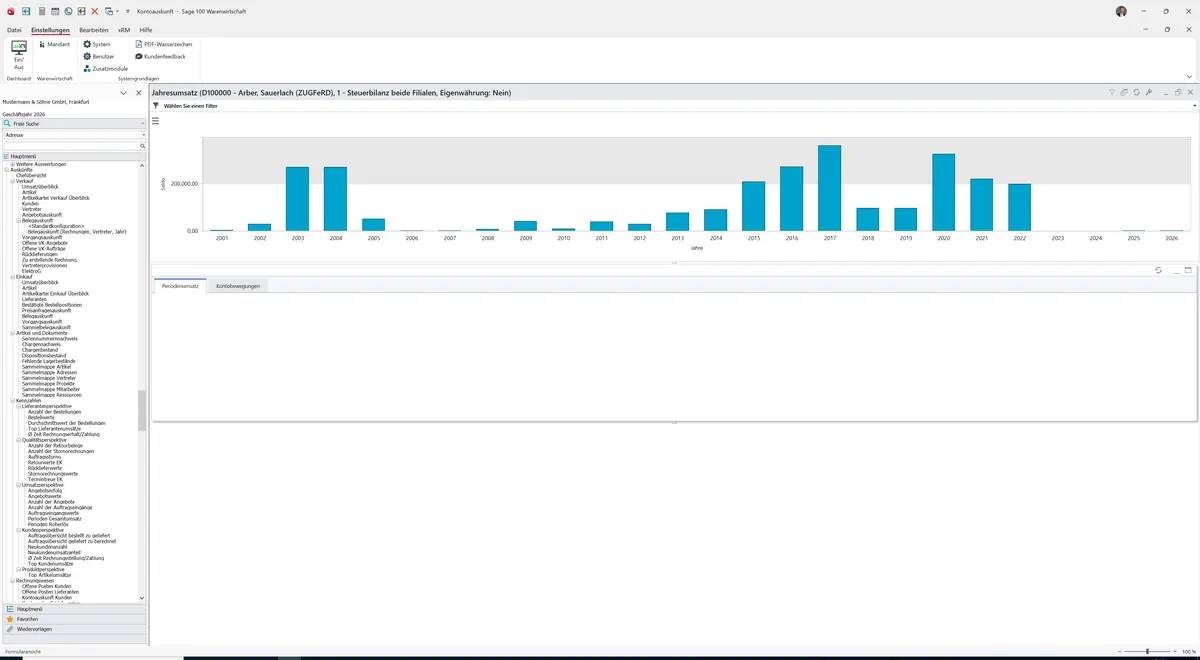This screenshot has height=660, width=1200.
Task: Click the copy windows icon in Jahresumsatz header
Action: [1124, 92]
